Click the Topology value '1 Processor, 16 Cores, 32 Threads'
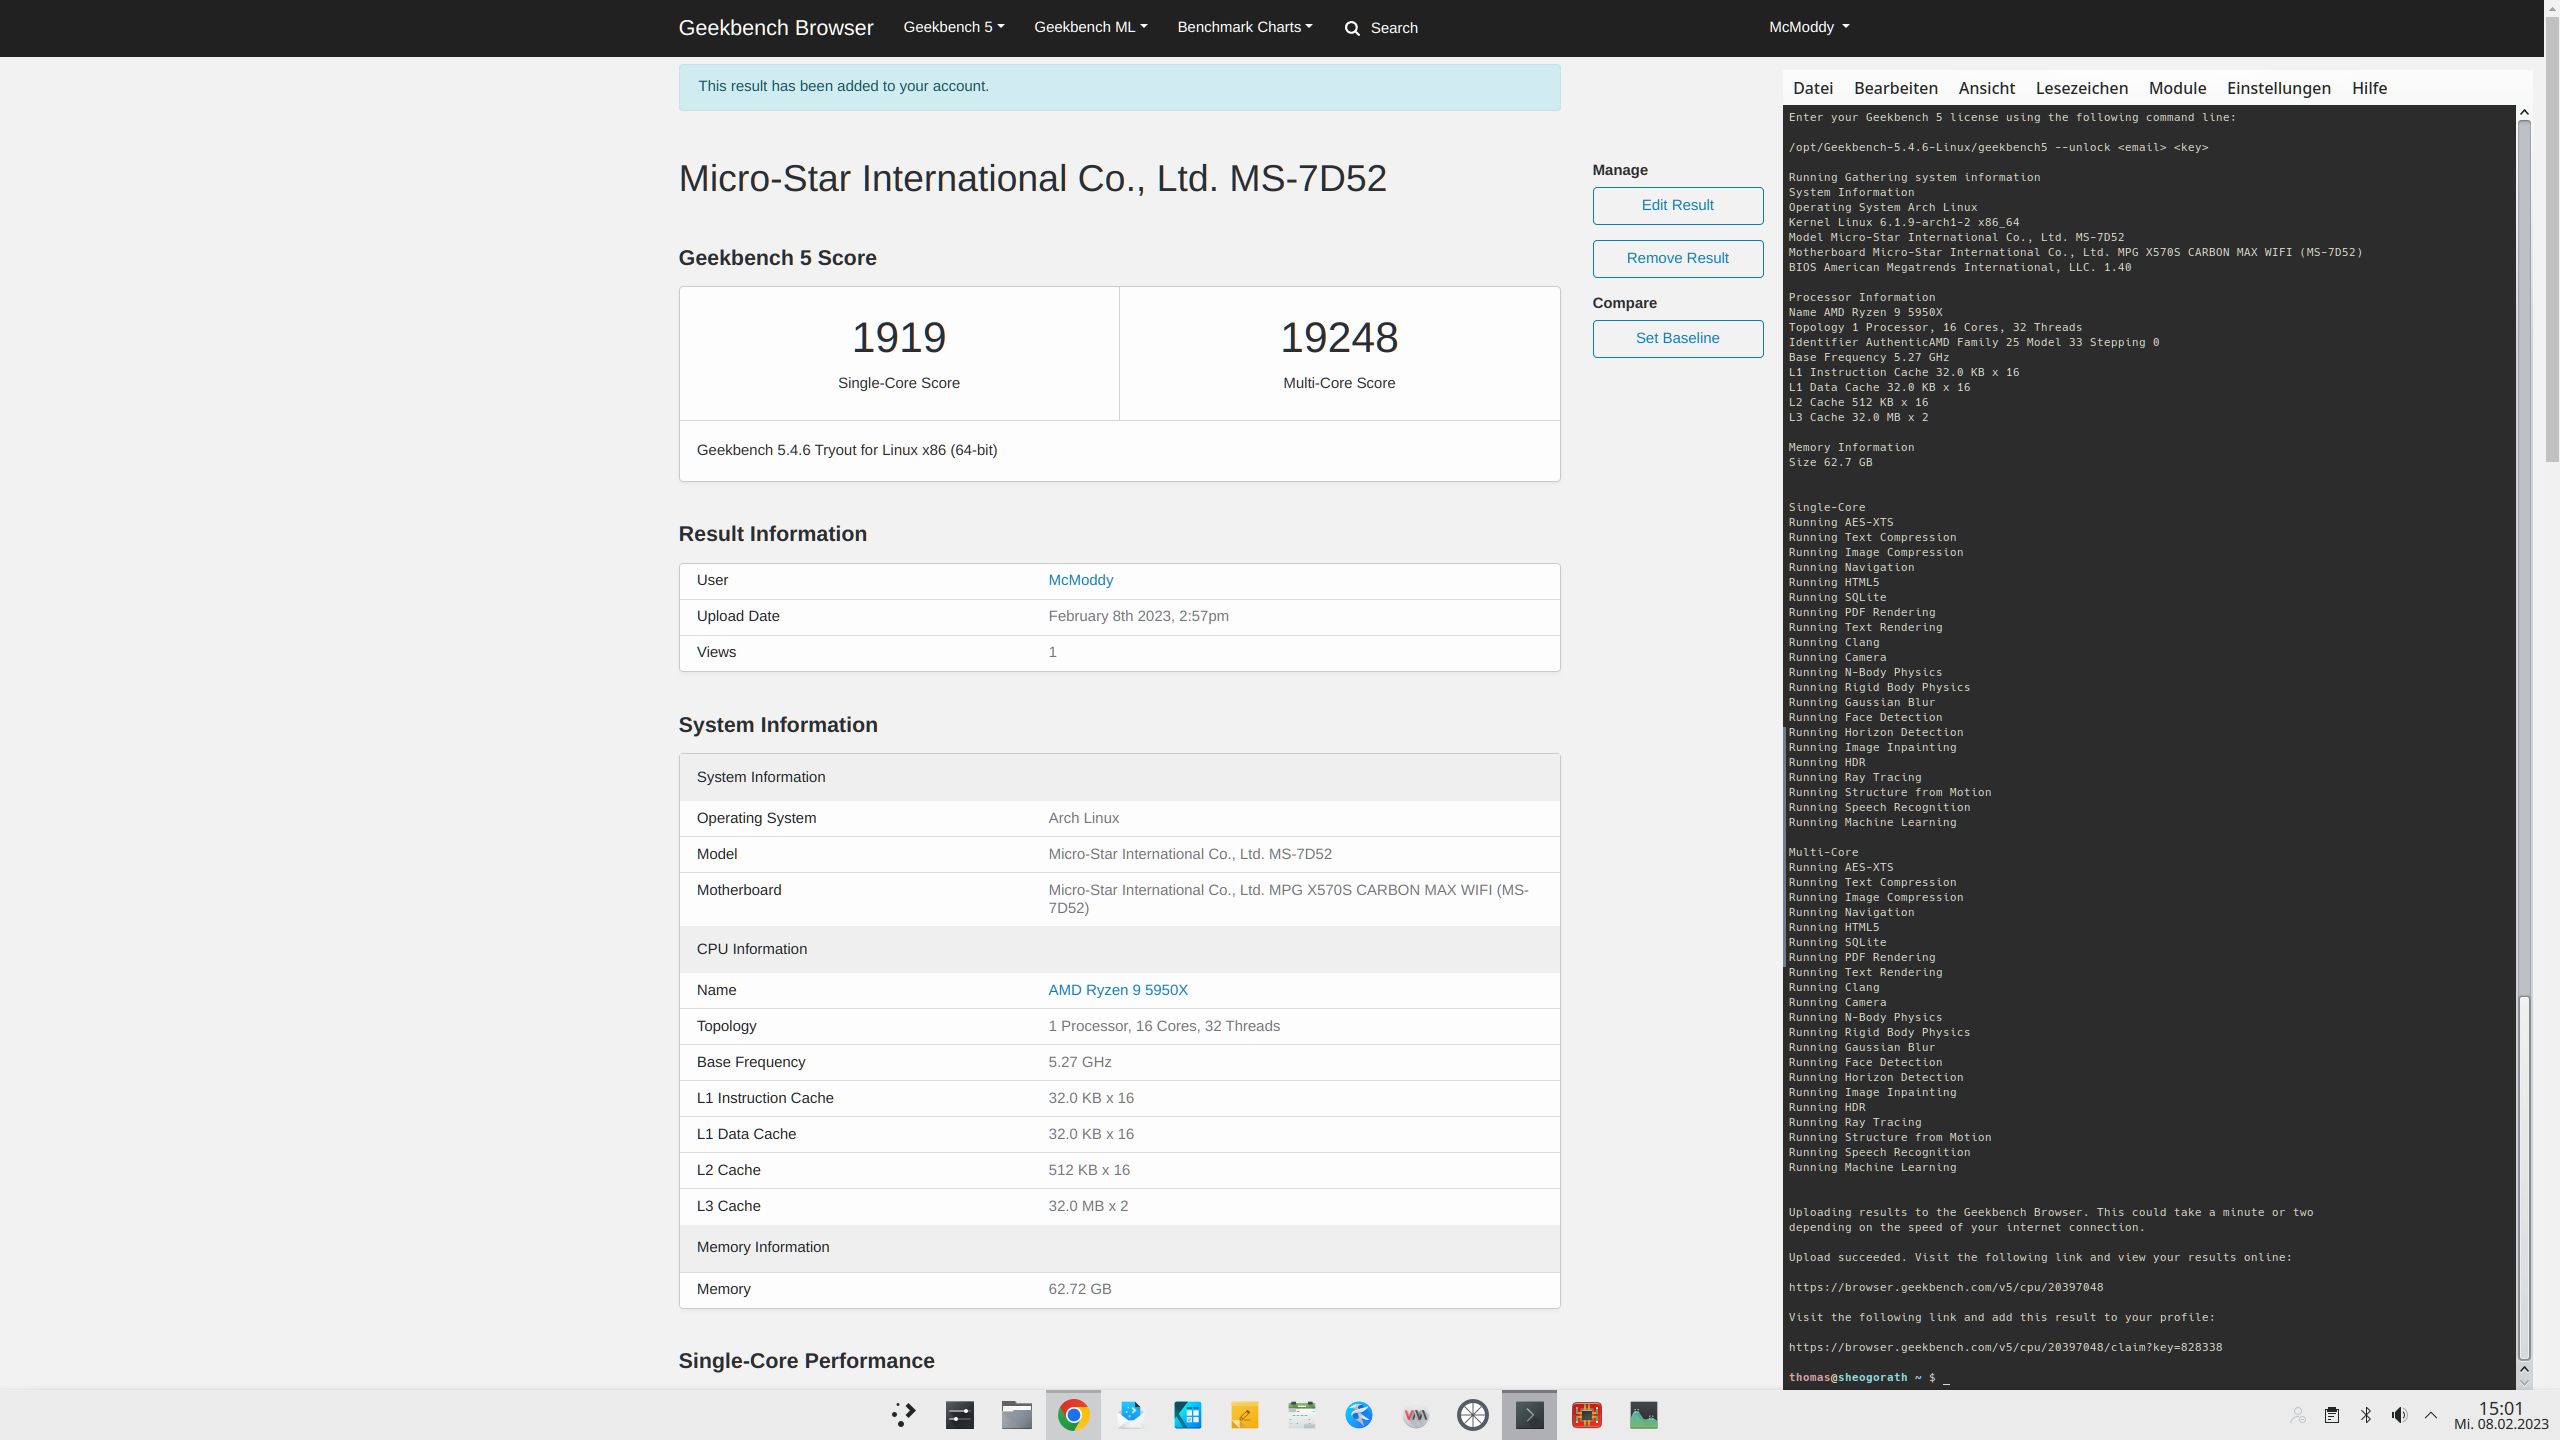Image resolution: width=2560 pixels, height=1440 pixels. pos(1164,1026)
